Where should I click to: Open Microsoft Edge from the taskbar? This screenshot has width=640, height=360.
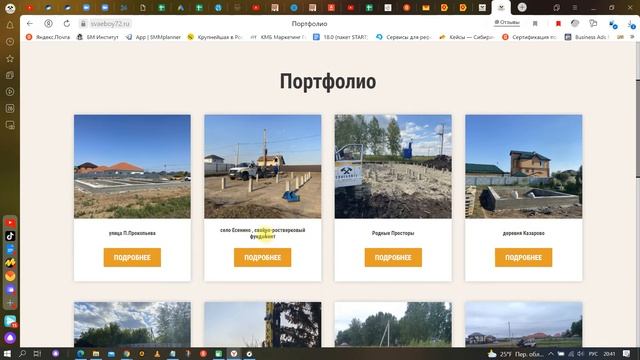80,354
